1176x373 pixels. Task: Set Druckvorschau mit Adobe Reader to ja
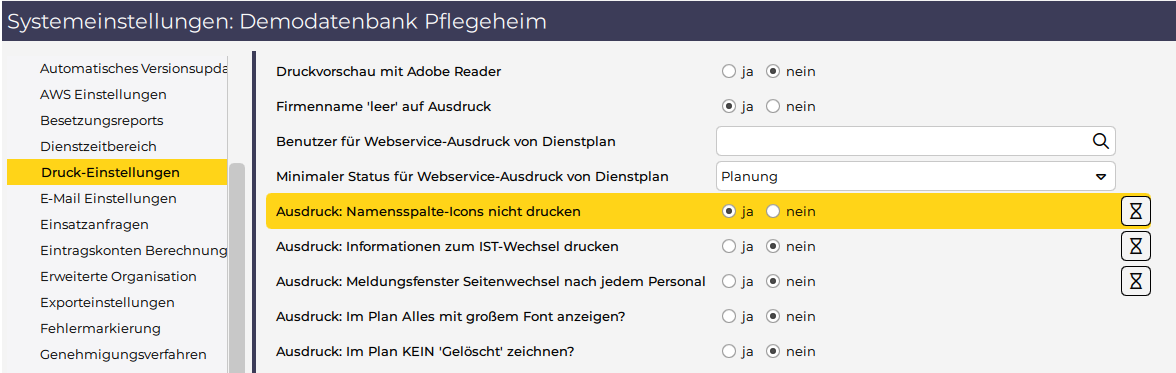728,72
